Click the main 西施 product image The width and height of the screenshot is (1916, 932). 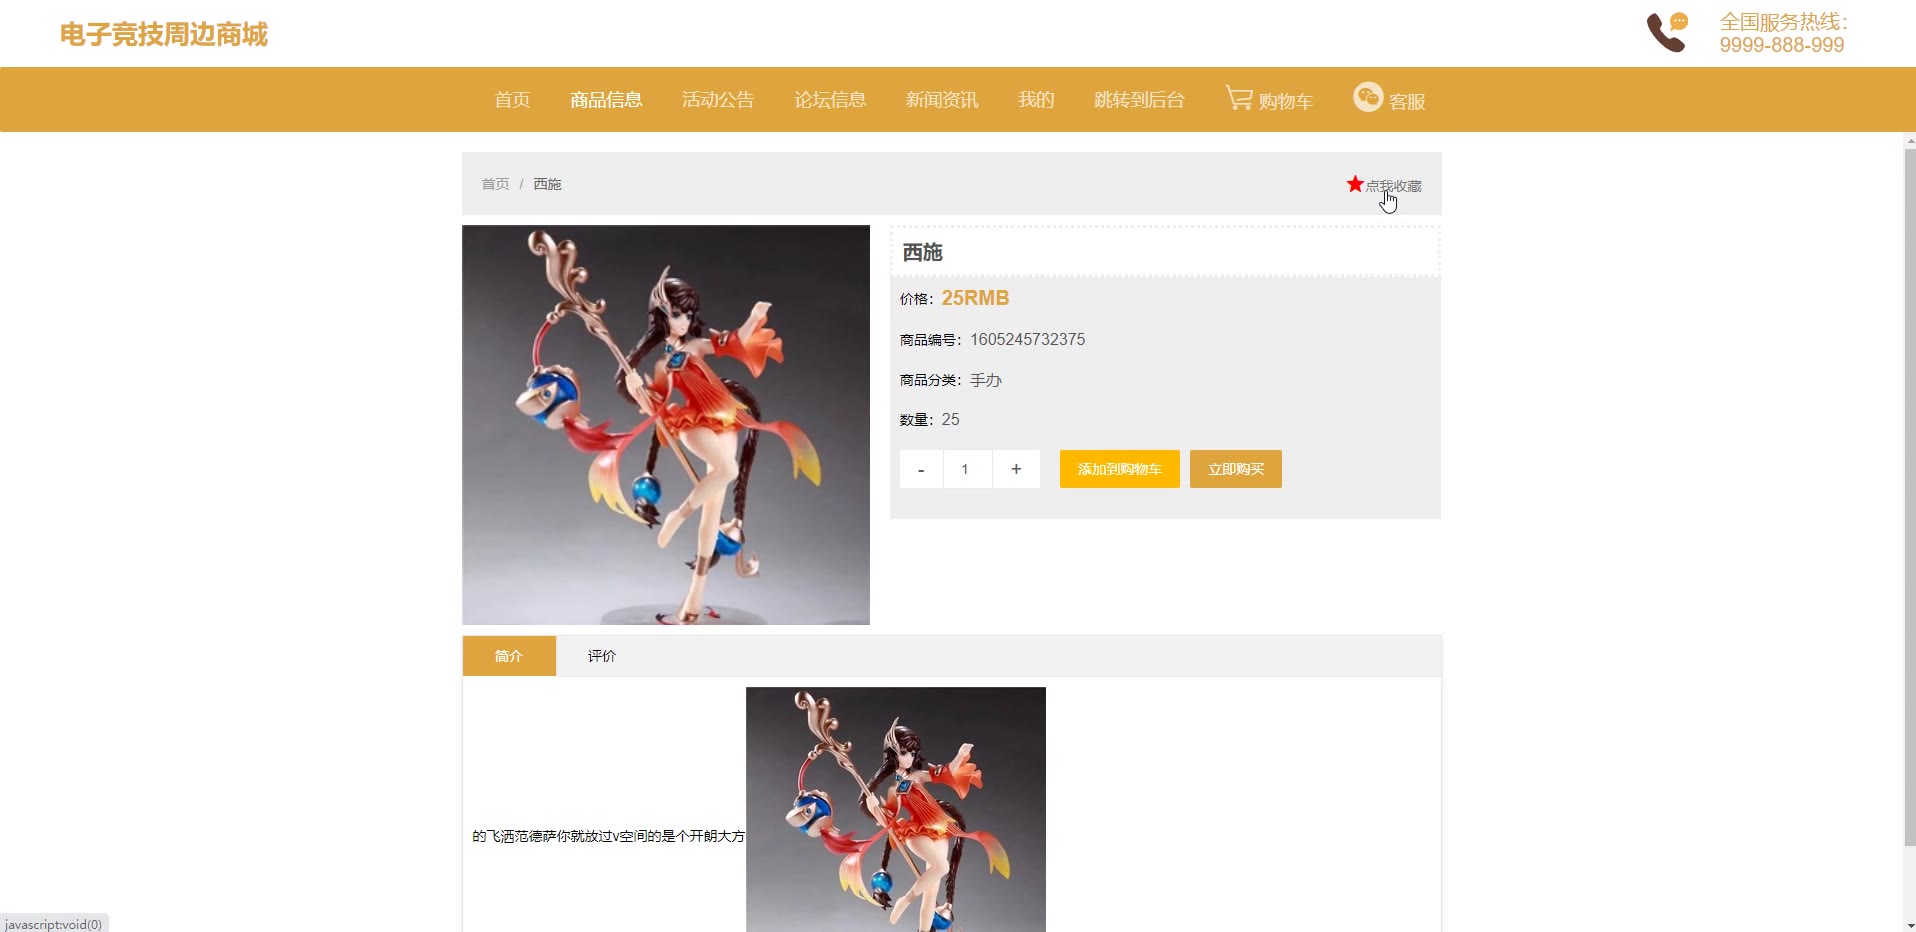point(666,425)
